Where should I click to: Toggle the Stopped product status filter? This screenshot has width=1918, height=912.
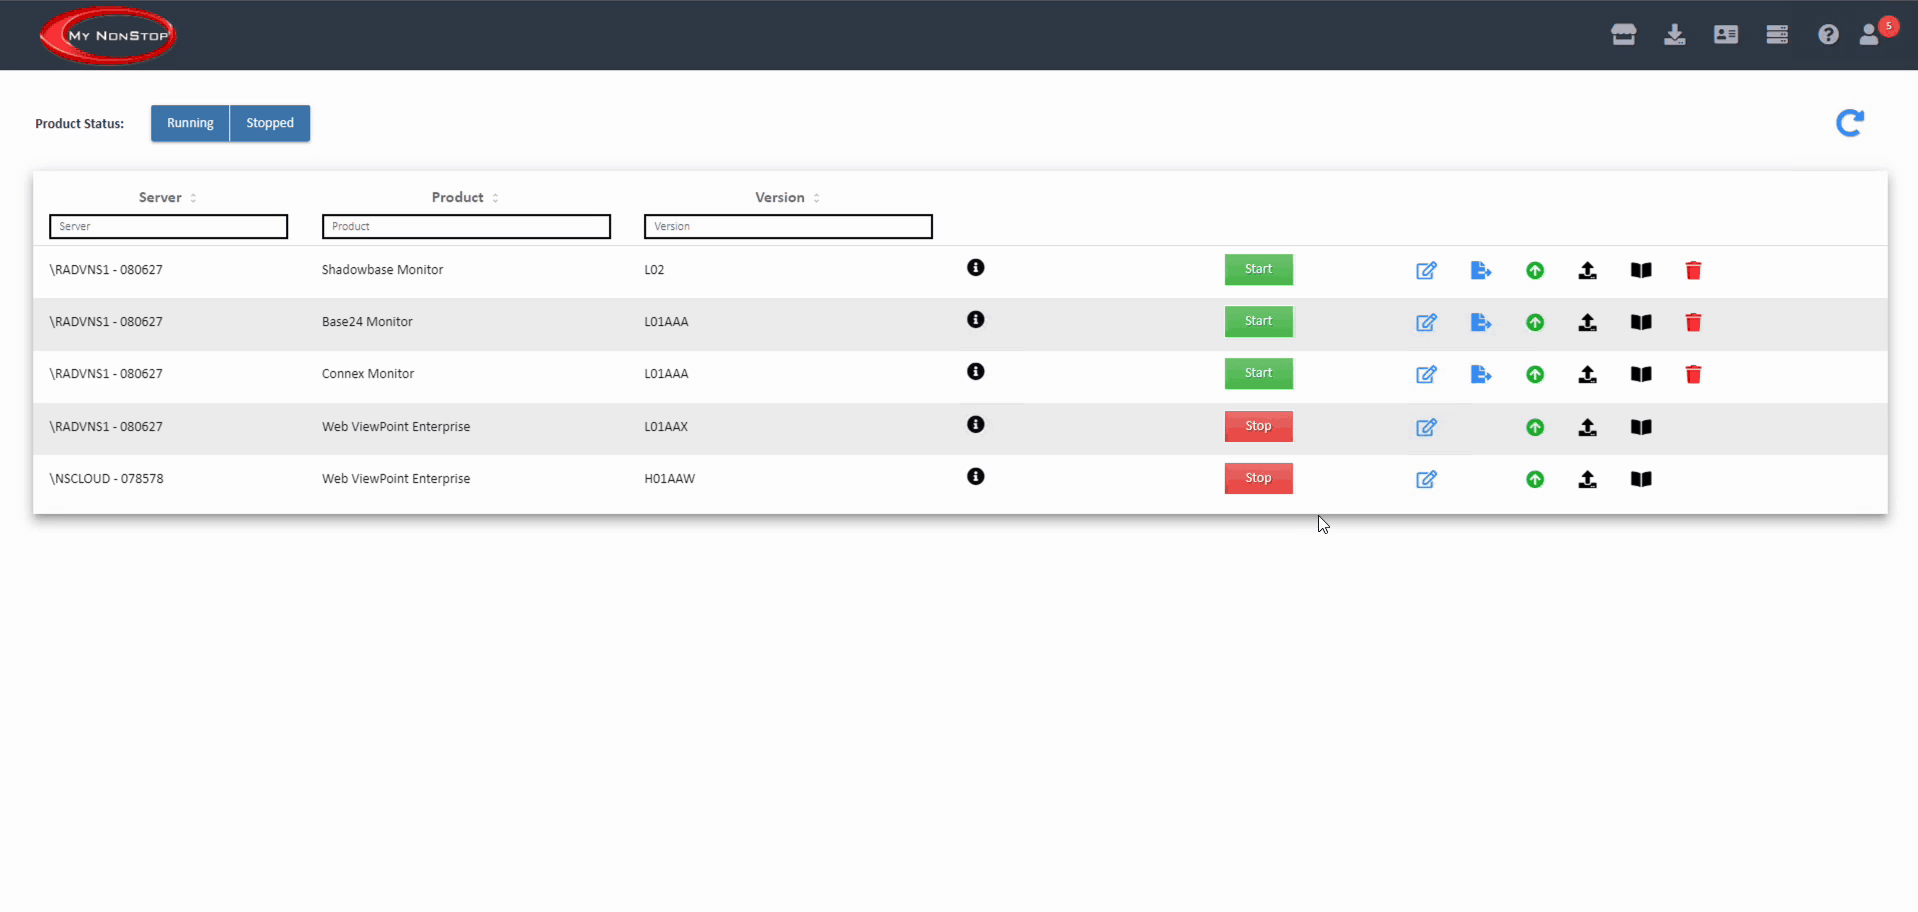coord(270,123)
